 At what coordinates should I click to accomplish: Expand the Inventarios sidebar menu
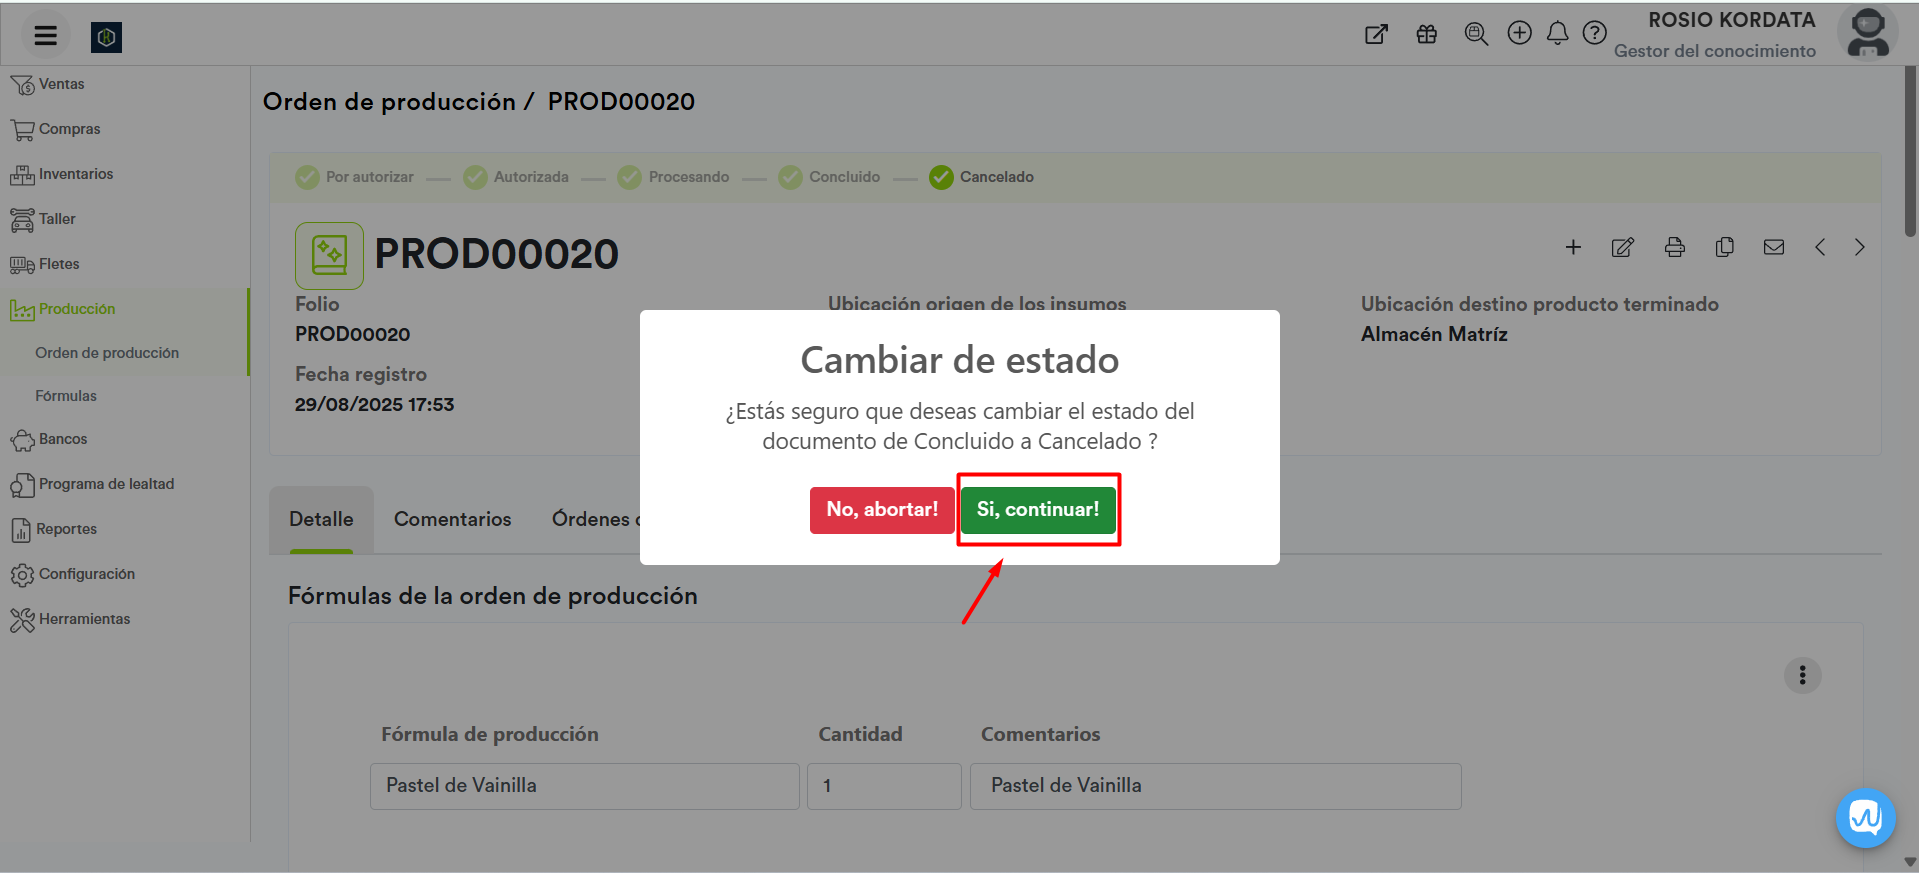(x=75, y=174)
